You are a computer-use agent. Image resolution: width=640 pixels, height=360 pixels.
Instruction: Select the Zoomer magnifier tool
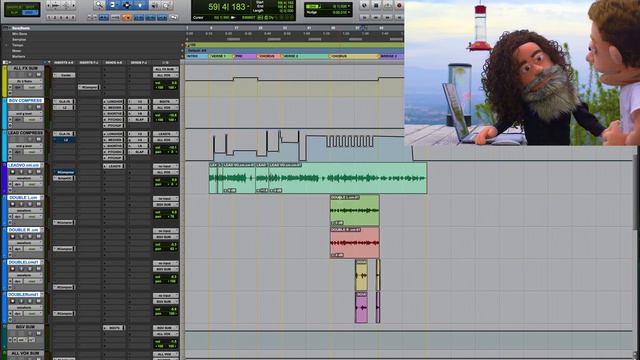(x=99, y=5)
